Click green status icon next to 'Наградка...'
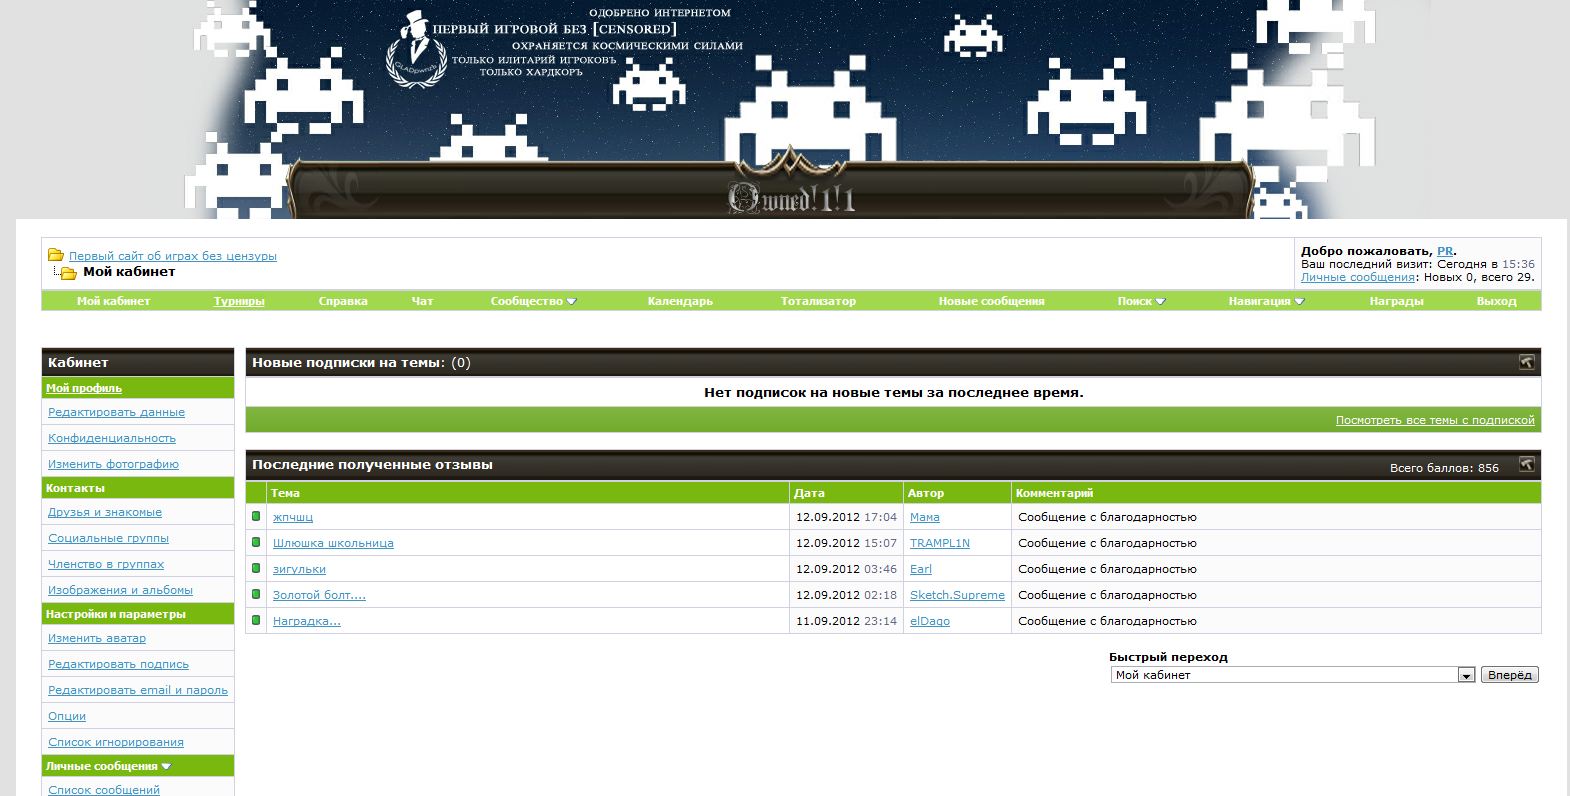 pos(256,621)
